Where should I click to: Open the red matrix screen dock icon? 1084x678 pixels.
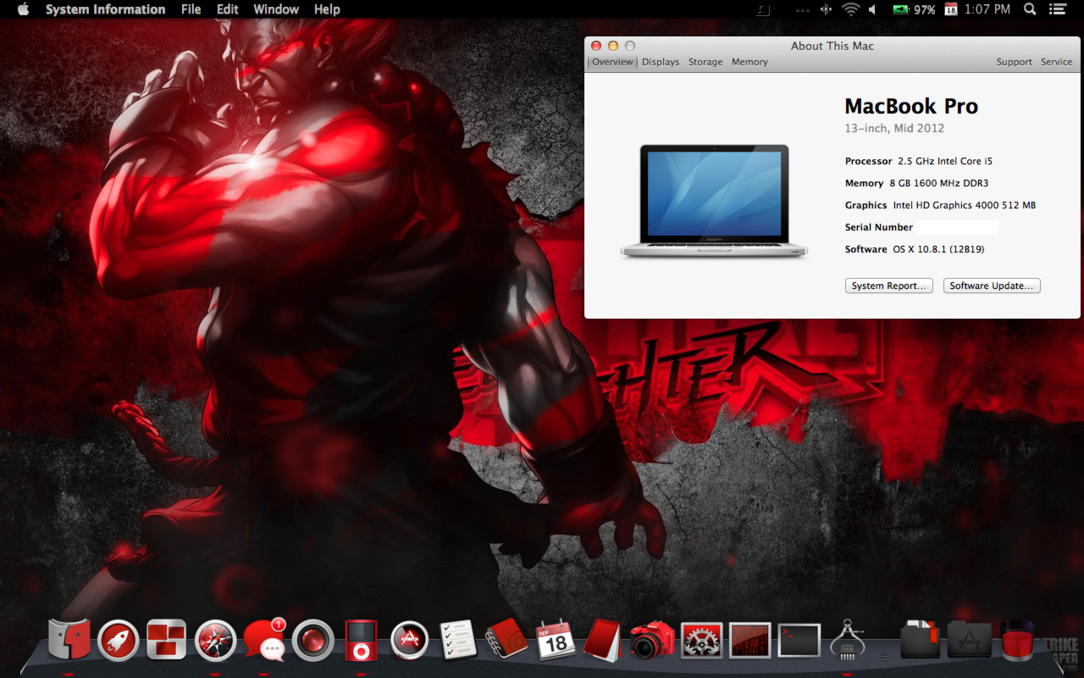(x=750, y=640)
